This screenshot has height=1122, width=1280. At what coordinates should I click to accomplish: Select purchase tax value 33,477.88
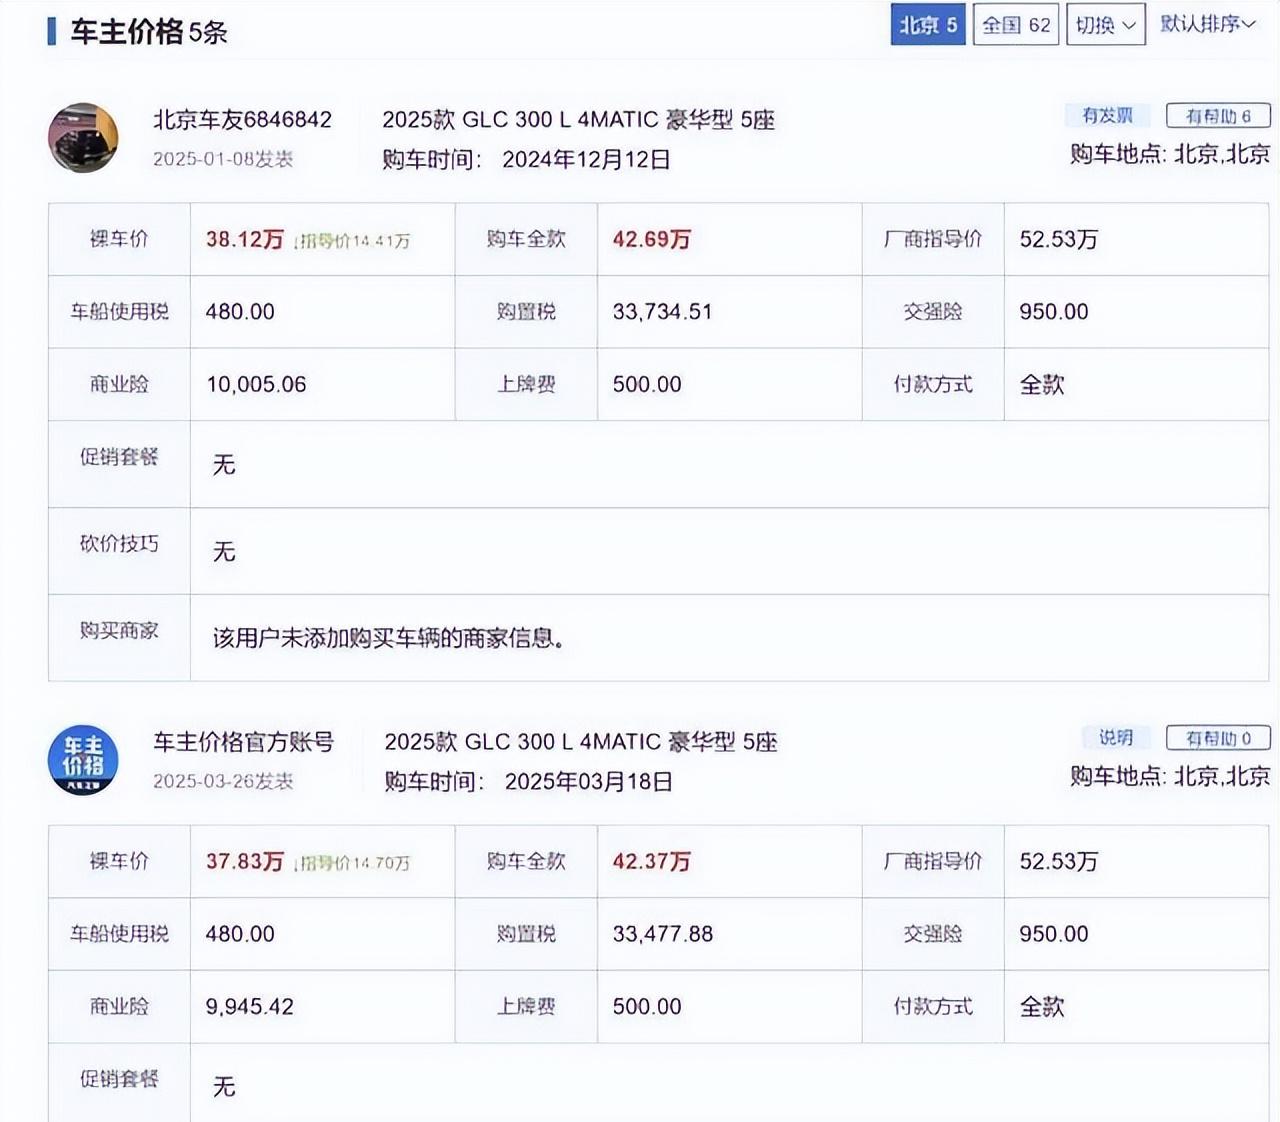663,934
